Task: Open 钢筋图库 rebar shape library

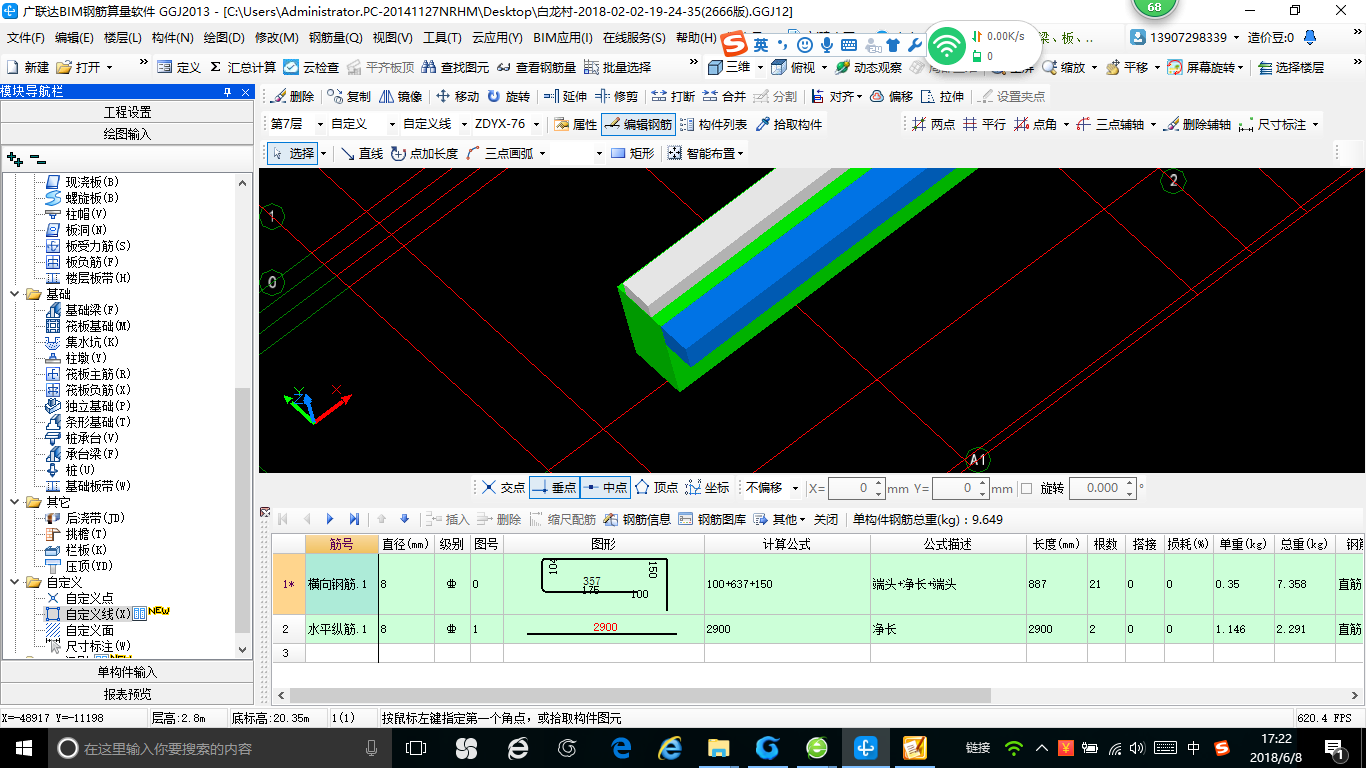Action: [712, 520]
